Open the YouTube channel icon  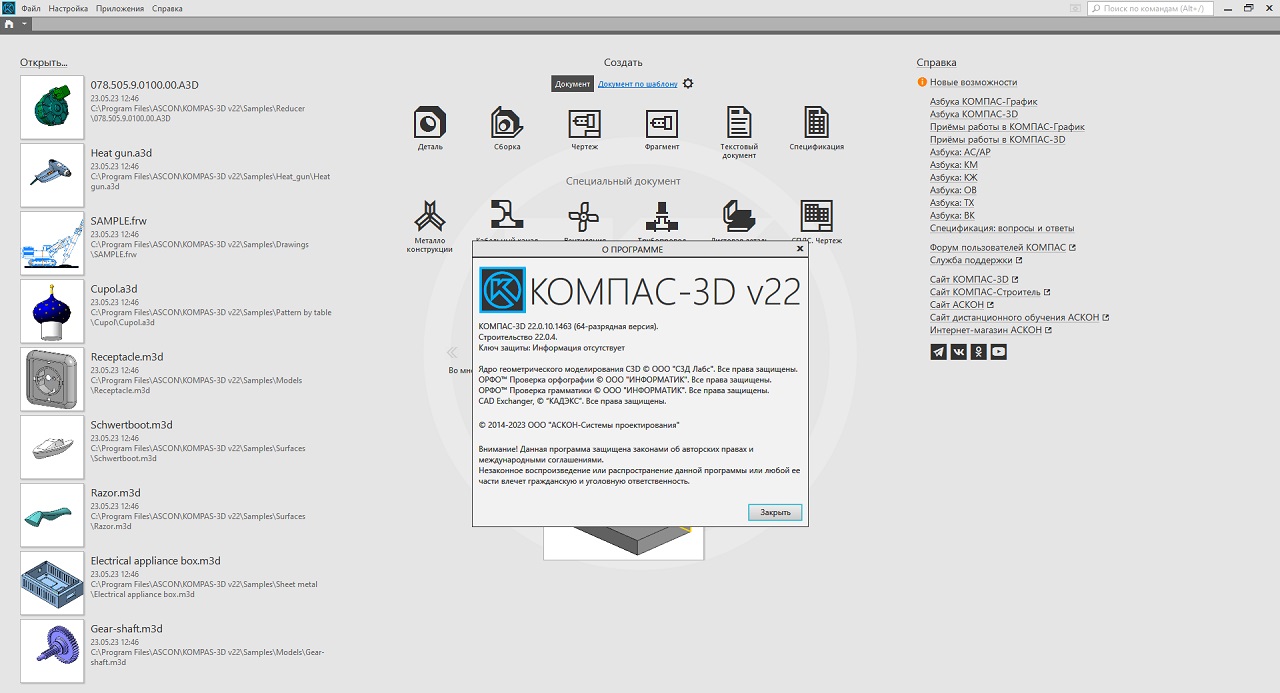[998, 352]
